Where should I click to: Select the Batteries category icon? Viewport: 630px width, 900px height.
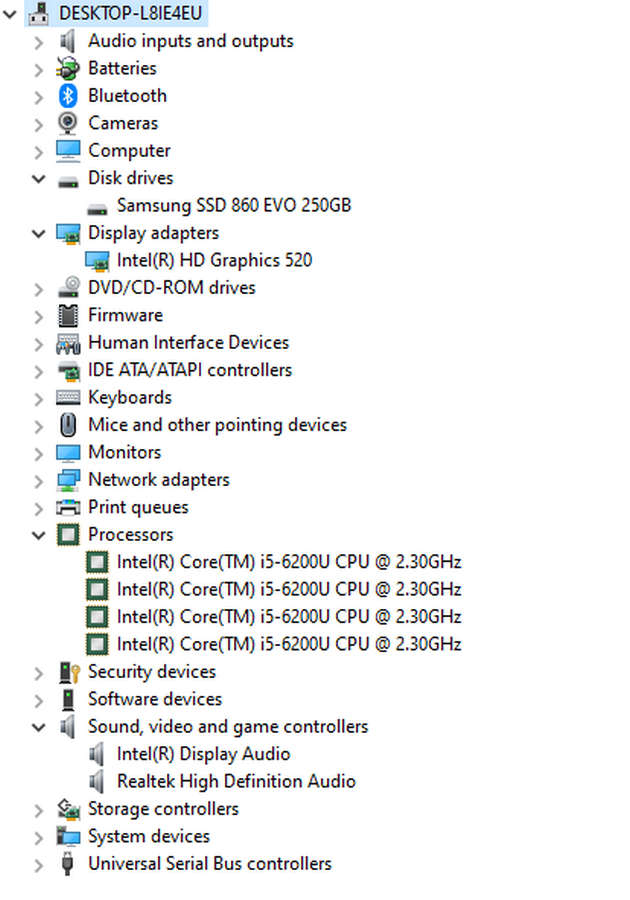[67, 68]
